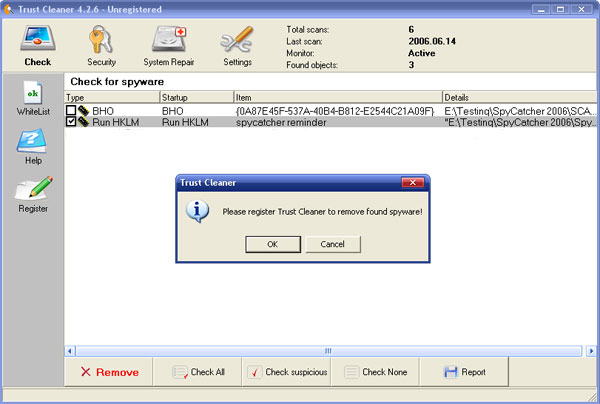Click the red Remove button
The width and height of the screenshot is (600, 404).
click(109, 372)
